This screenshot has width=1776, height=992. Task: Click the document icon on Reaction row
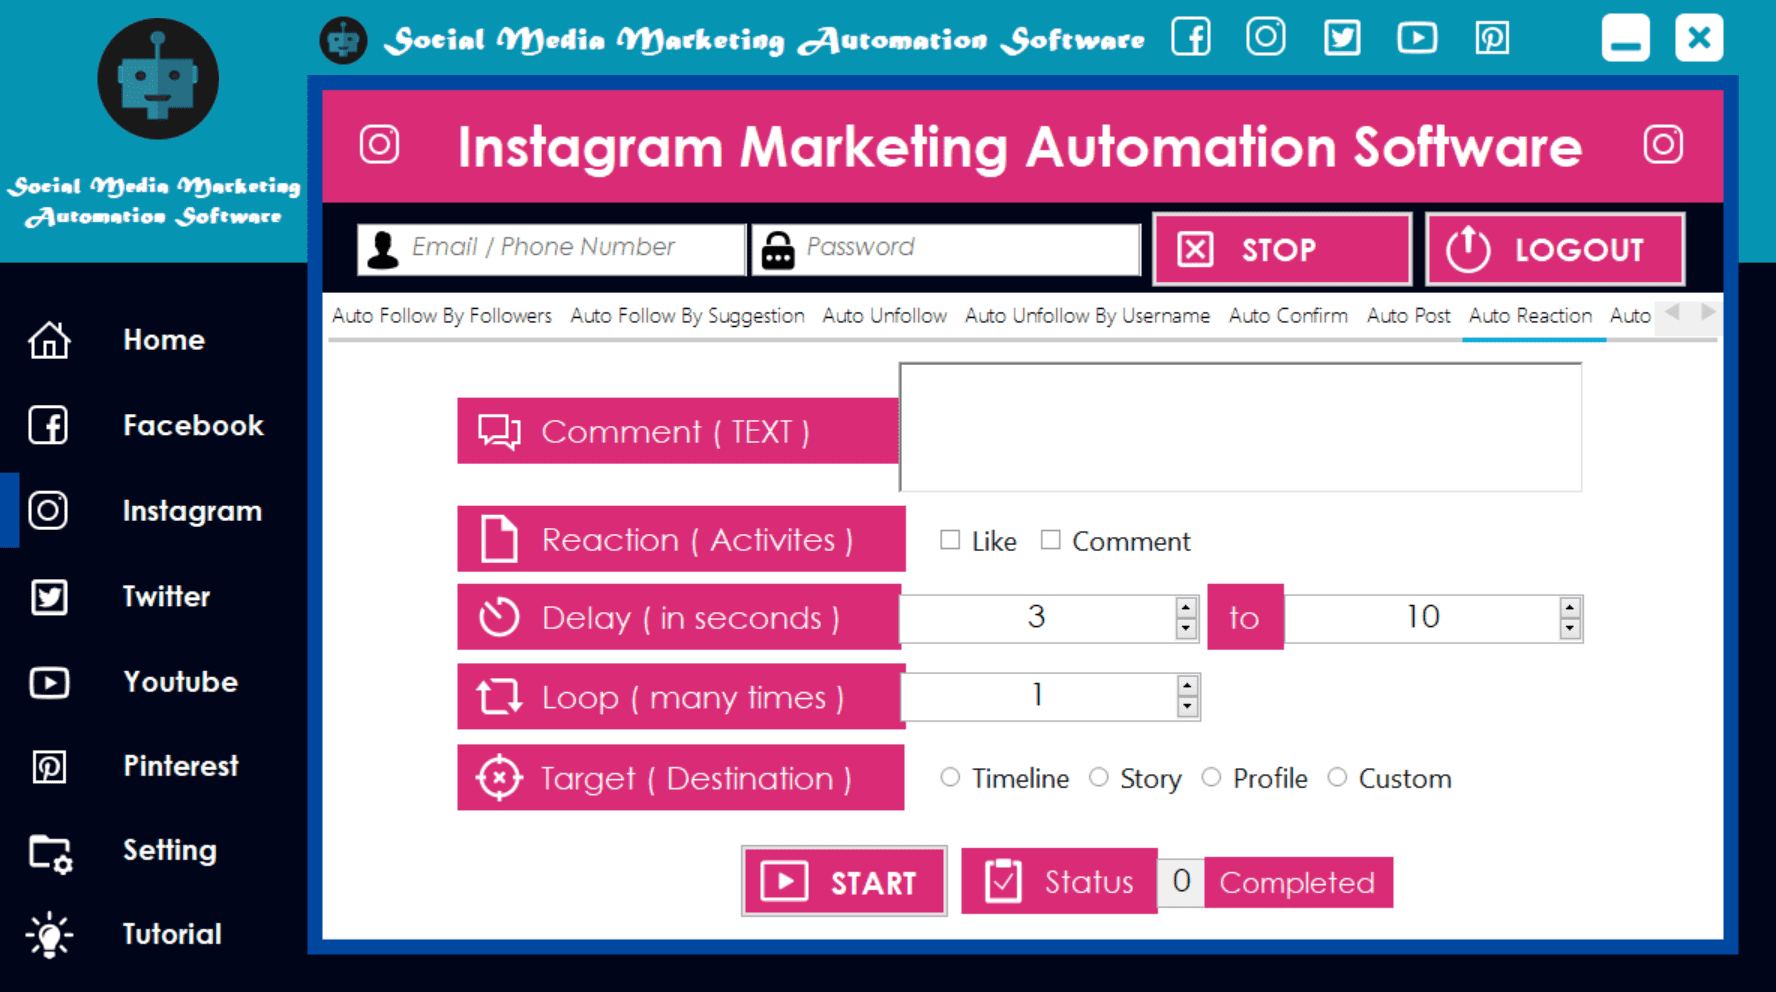pos(499,539)
